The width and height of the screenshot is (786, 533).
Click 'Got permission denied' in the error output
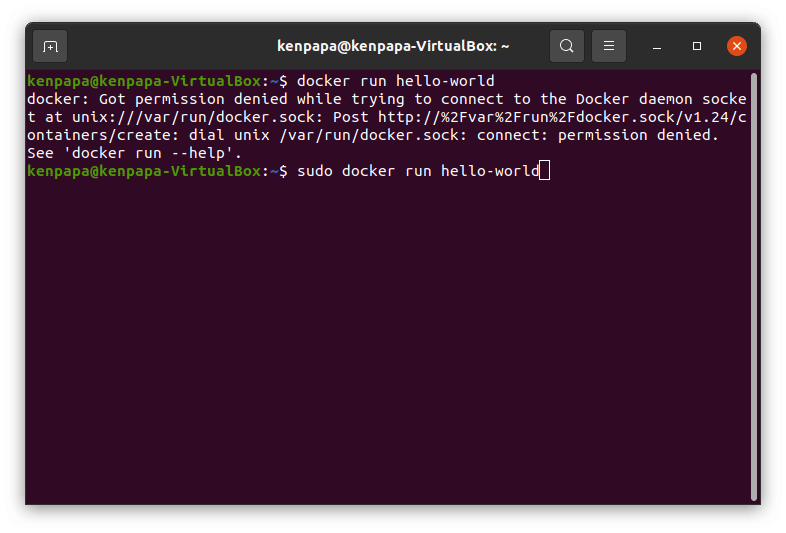click(x=193, y=99)
